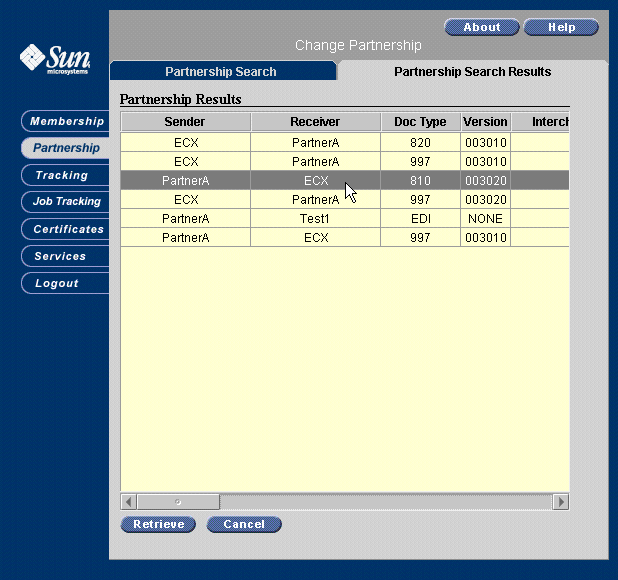This screenshot has height=580, width=618.
Task: Select Doc Type 820 cell
Action: pyautogui.click(x=421, y=142)
